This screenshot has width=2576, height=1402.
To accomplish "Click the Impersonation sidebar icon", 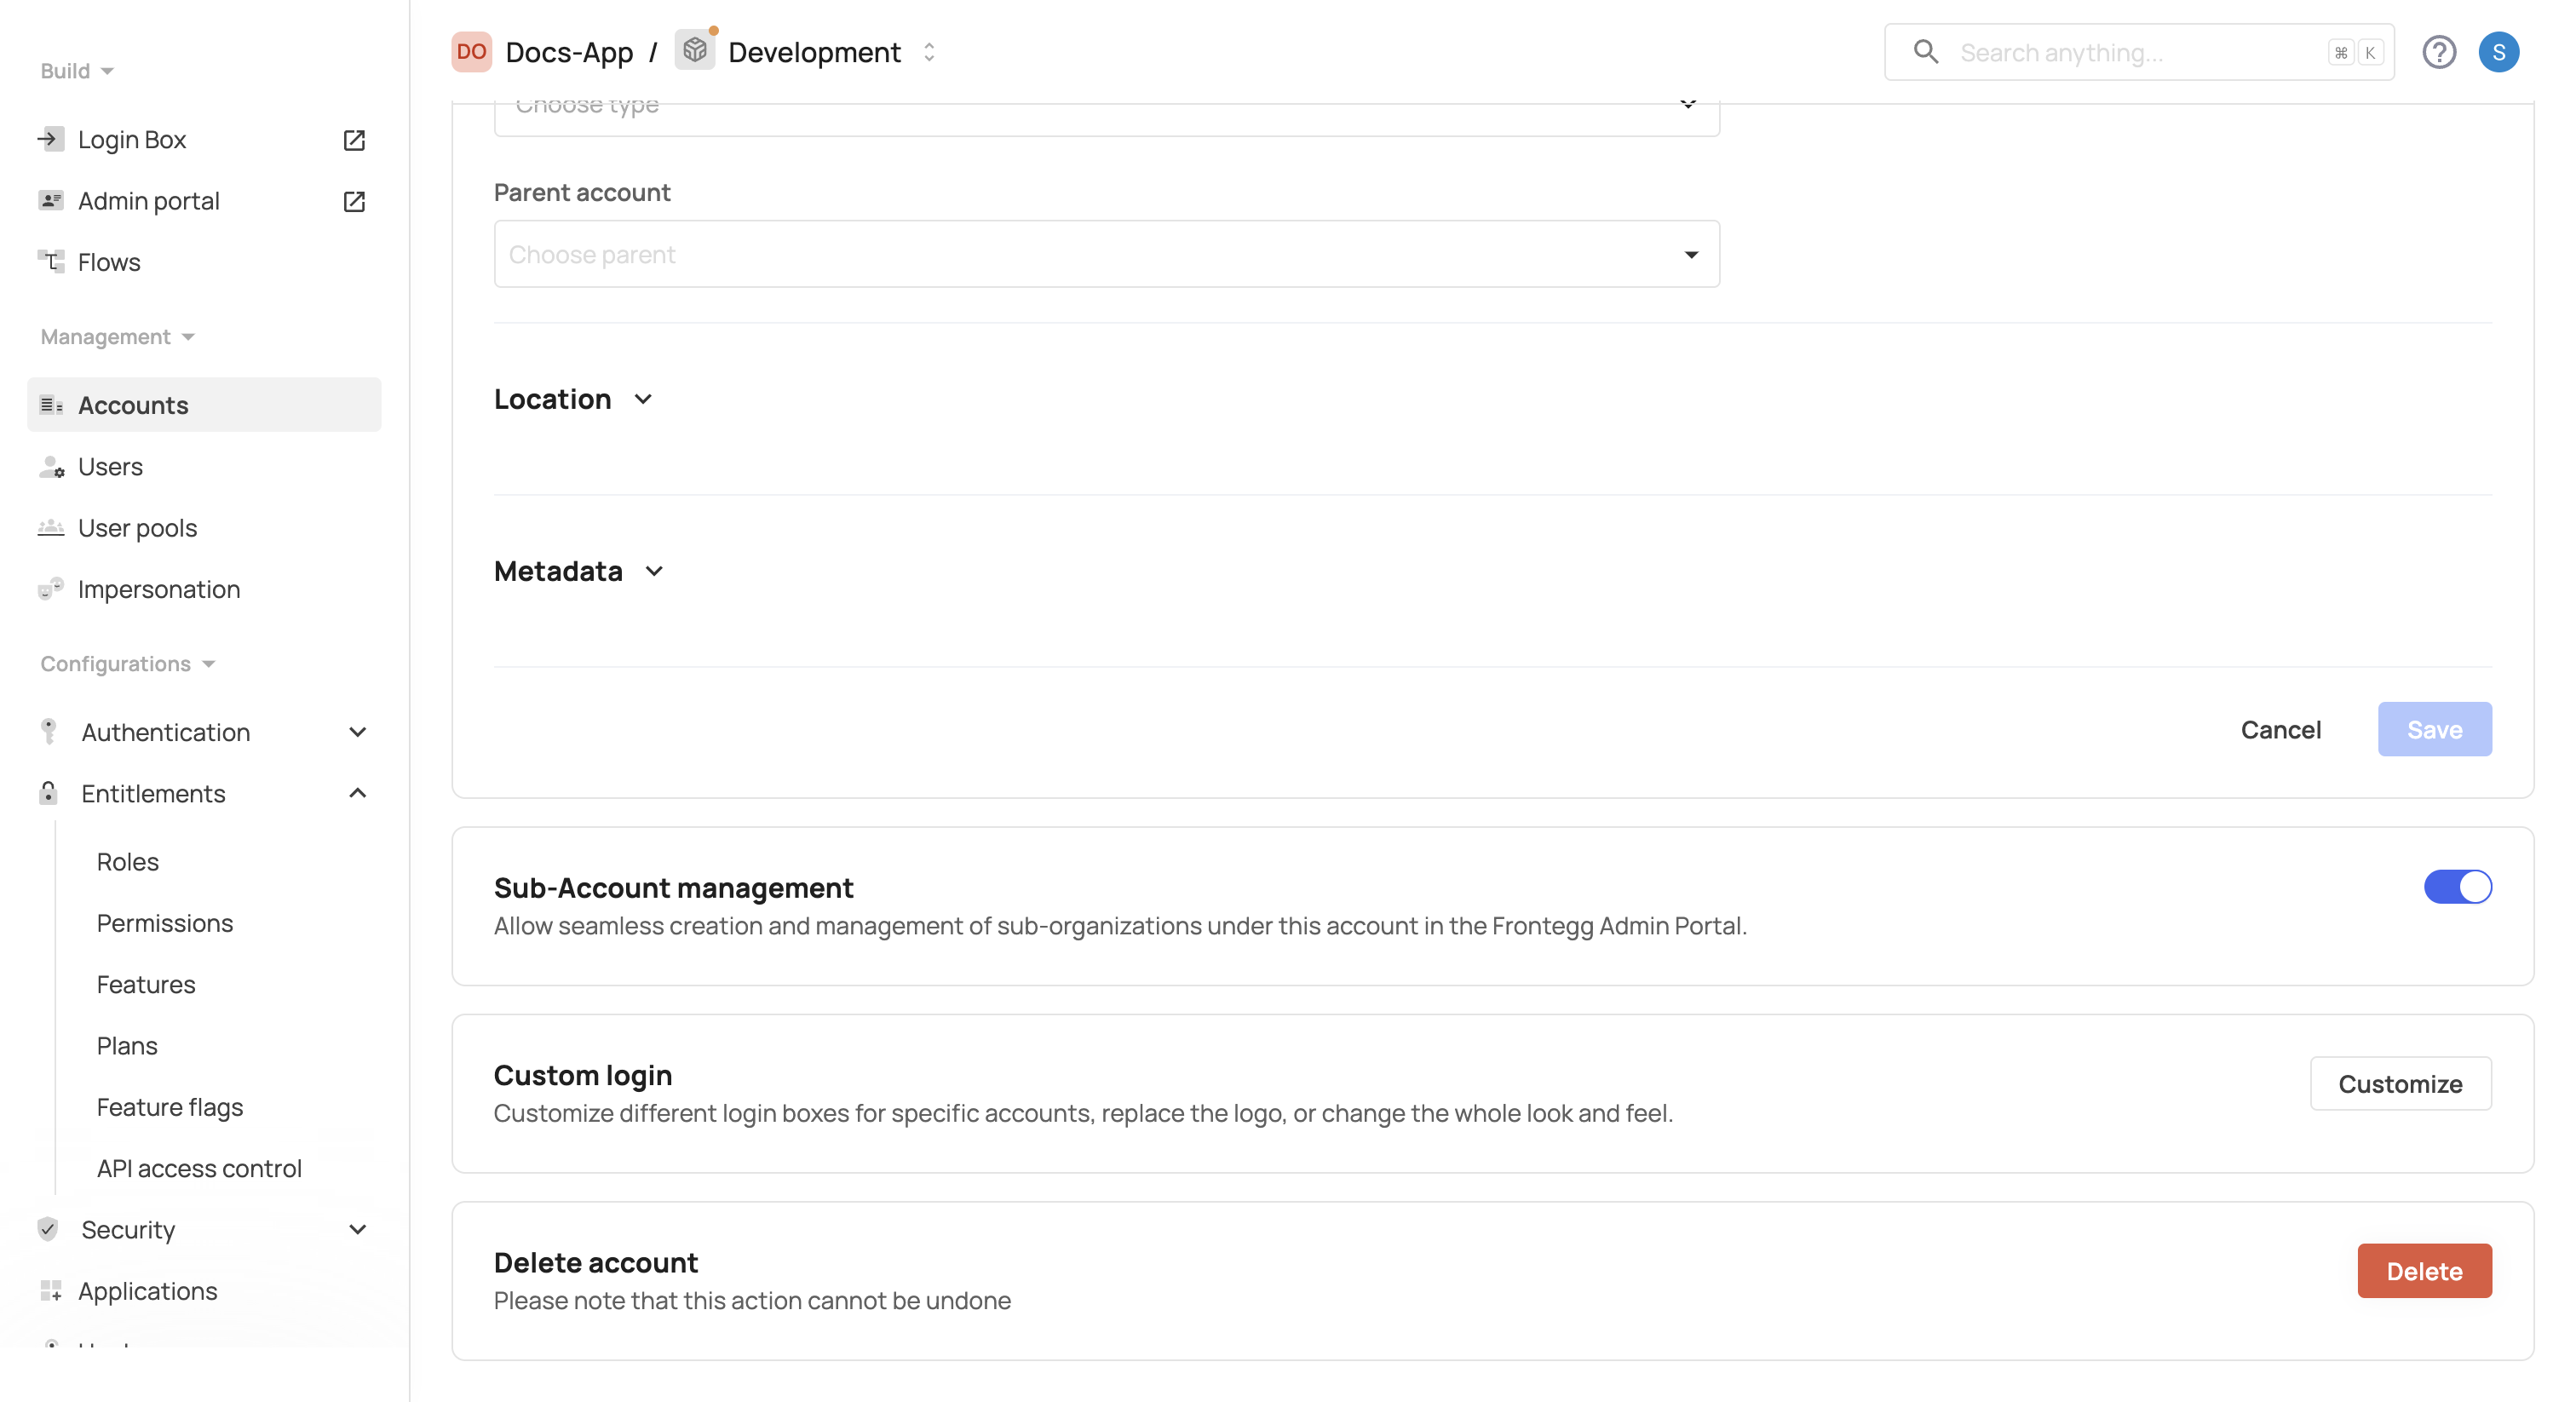I will tap(51, 589).
